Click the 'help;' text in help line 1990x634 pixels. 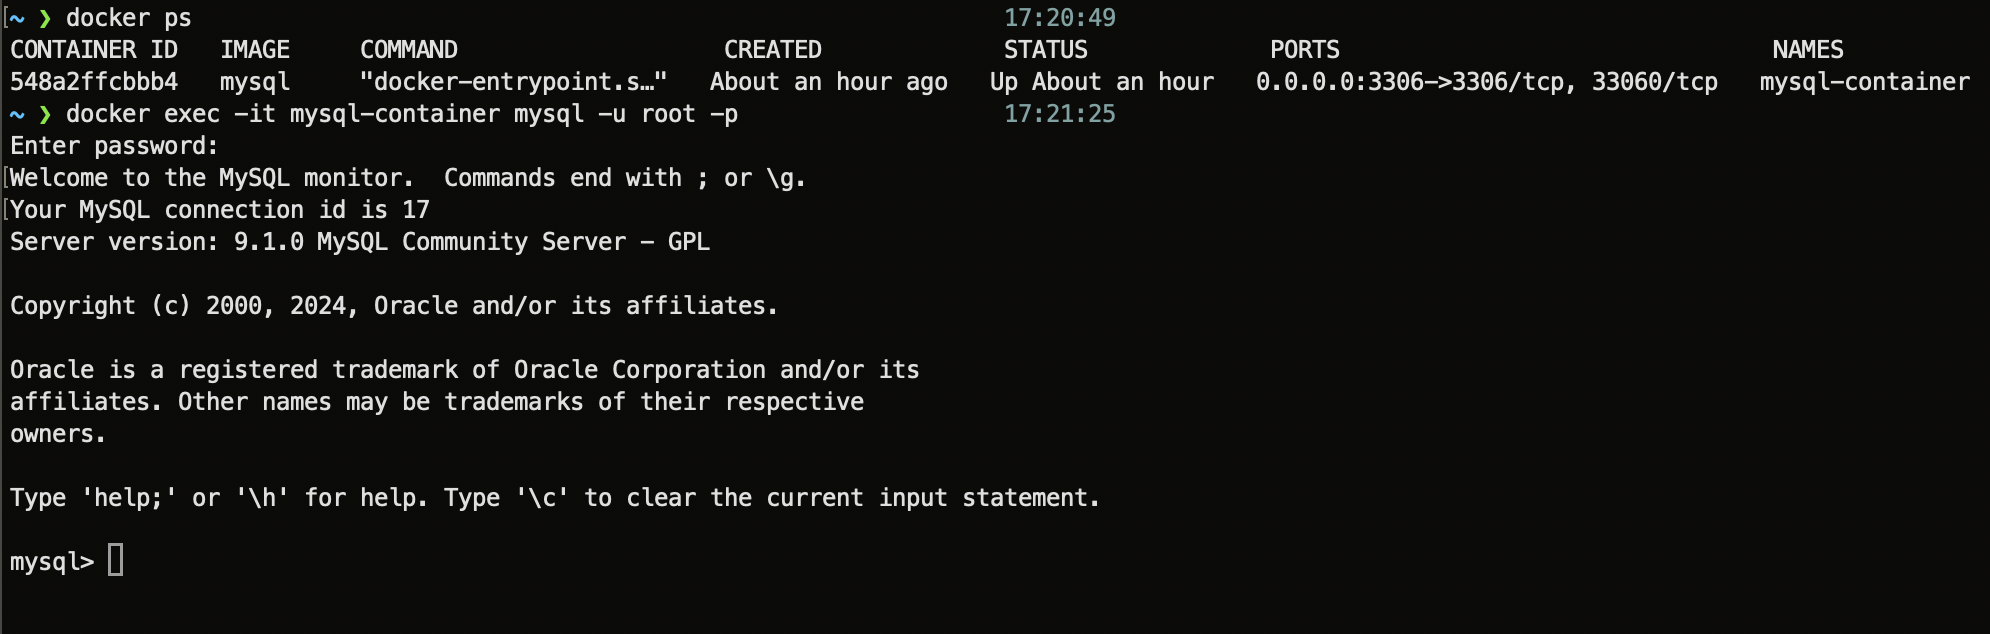coord(129,498)
